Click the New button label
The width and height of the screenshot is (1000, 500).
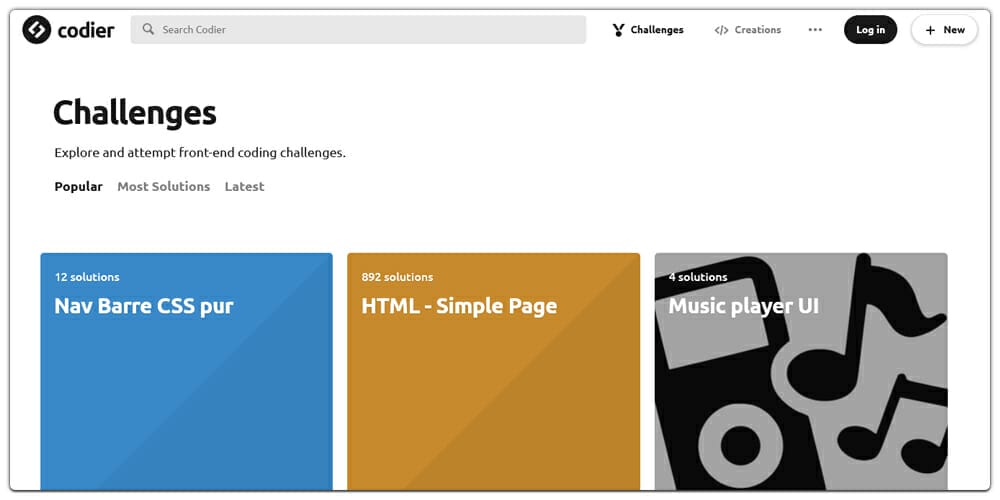(x=954, y=30)
